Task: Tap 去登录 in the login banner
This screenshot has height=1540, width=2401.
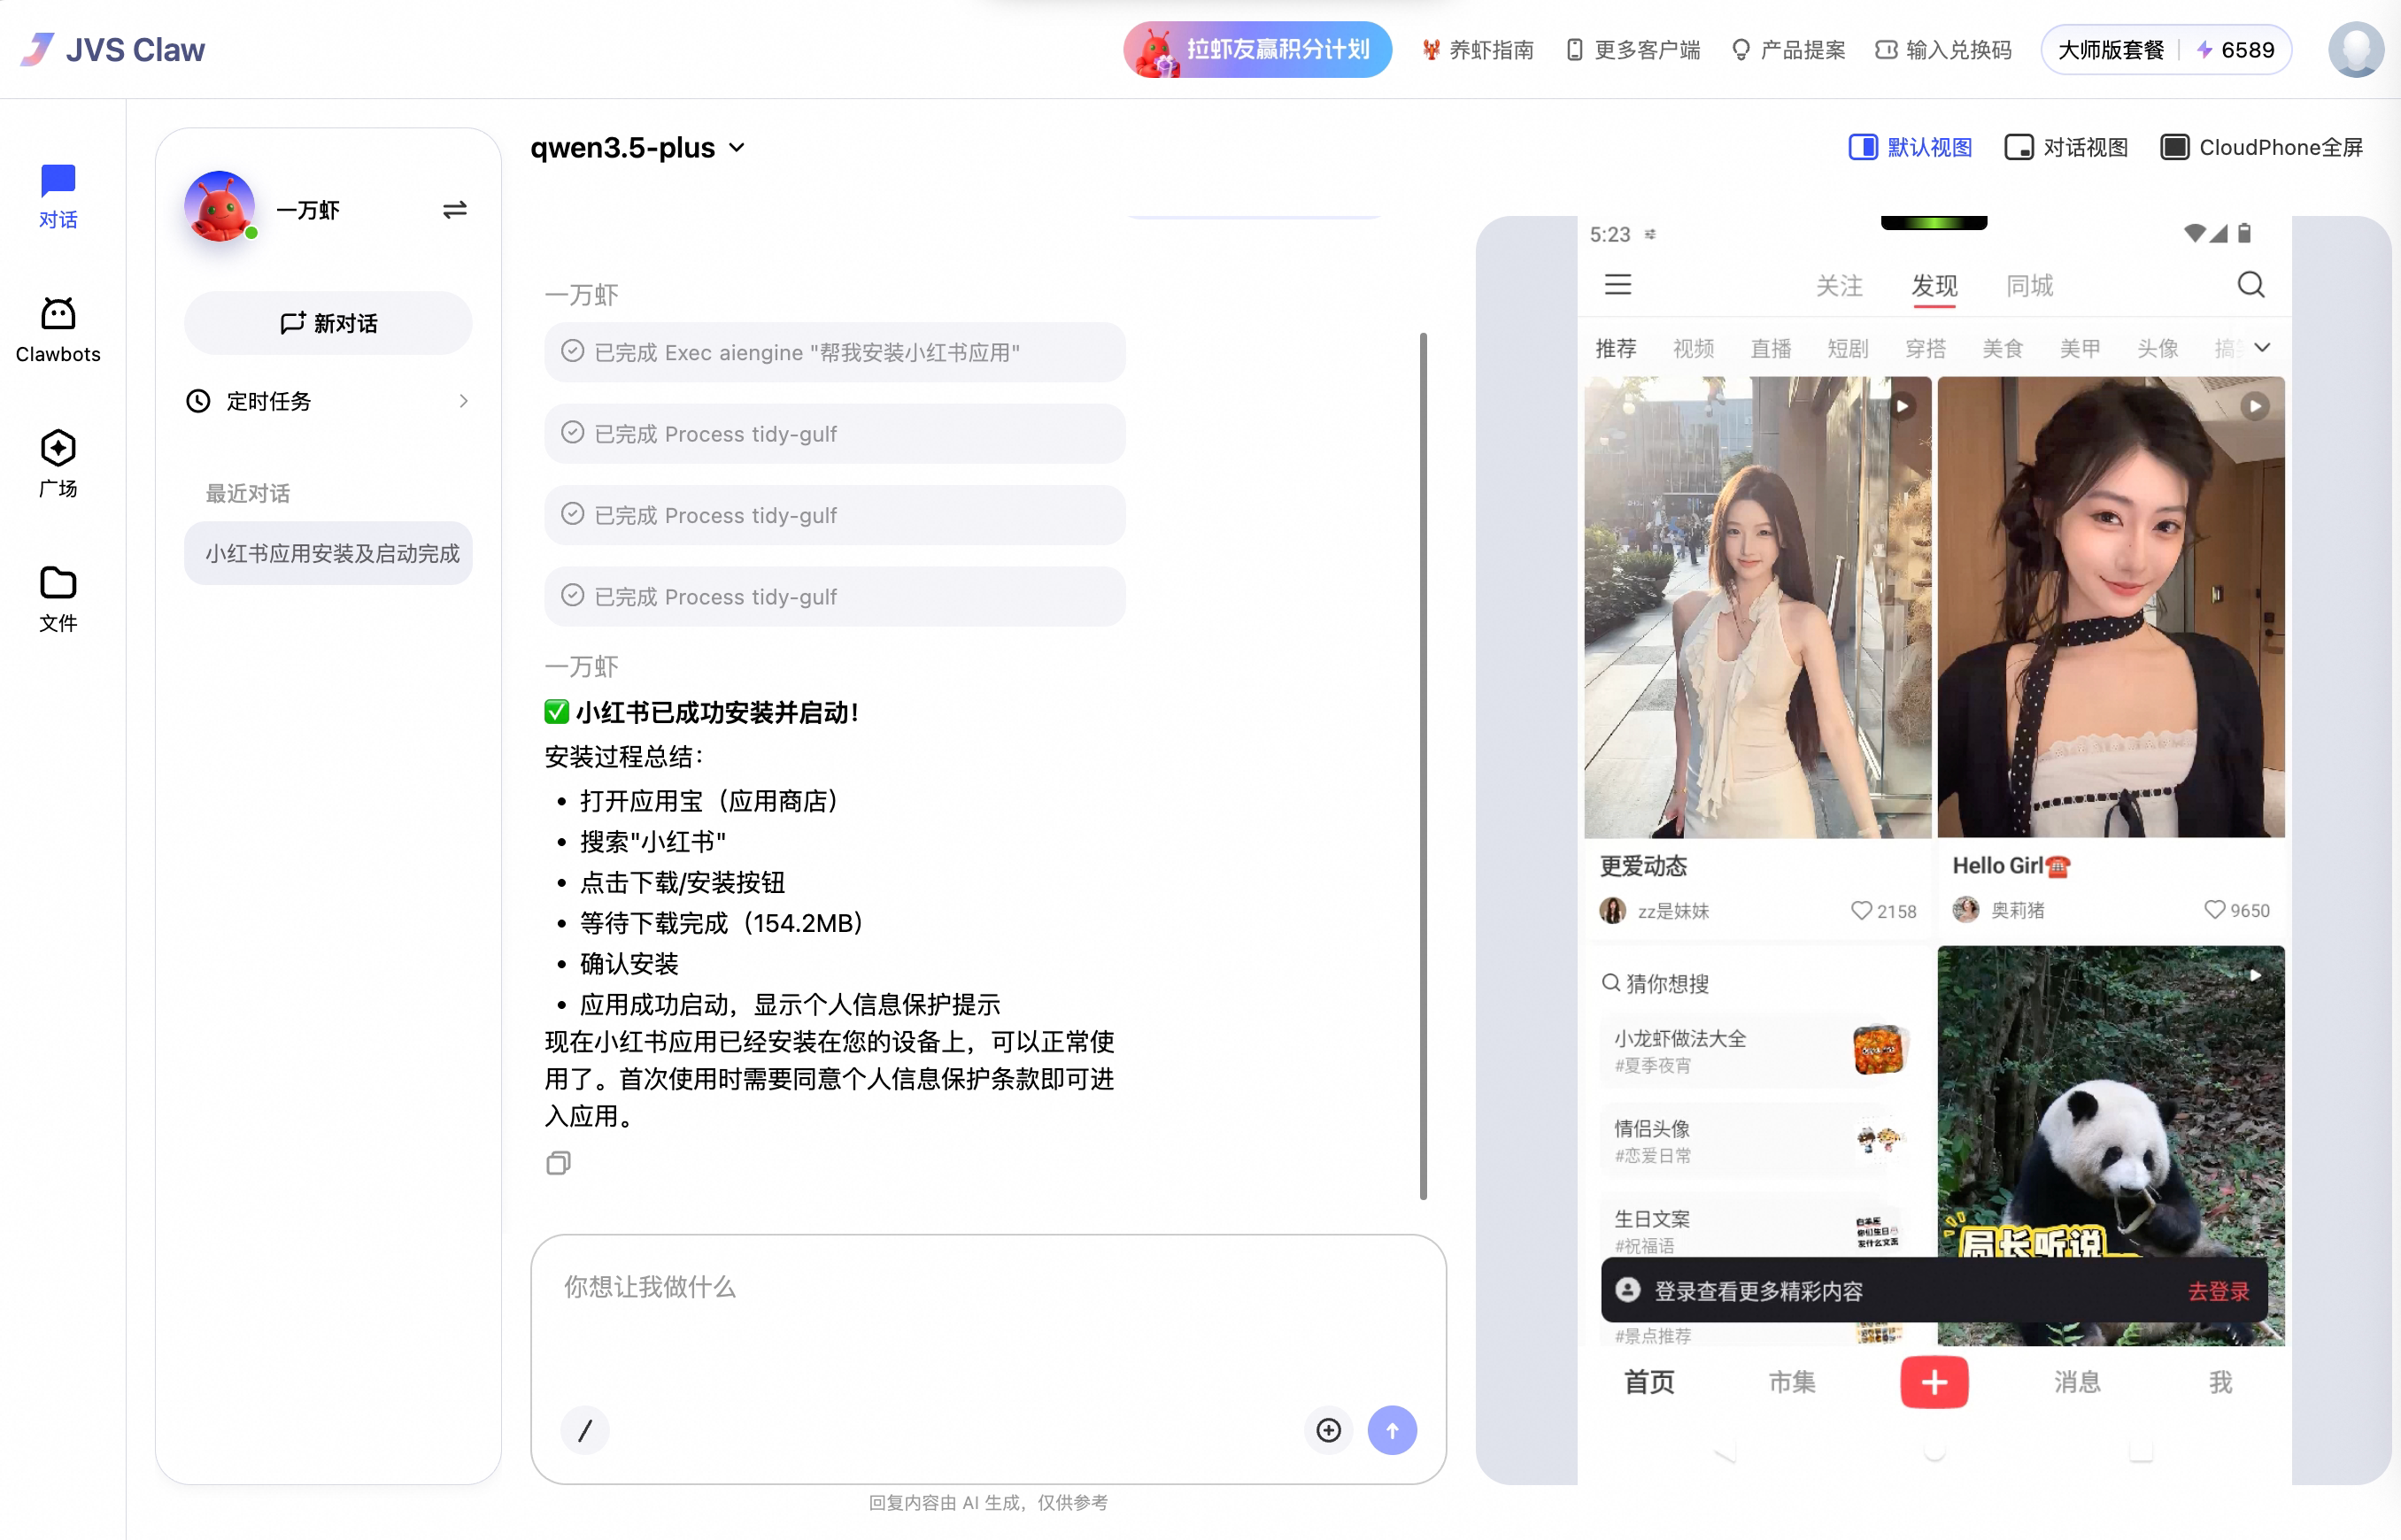Action: pos(2218,1291)
